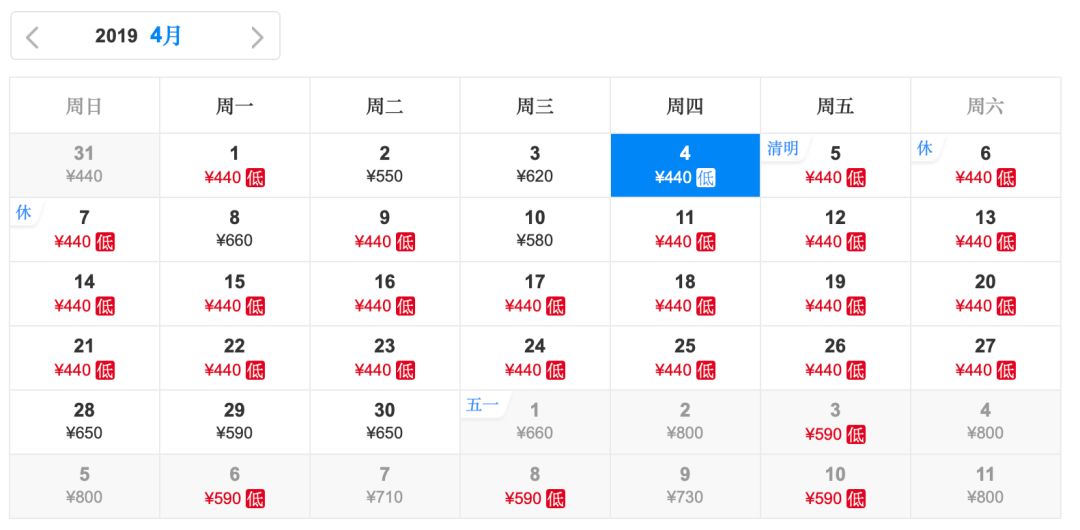1080x530 pixels.
Task: Go to previous month with left arrow
Action: [x=33, y=37]
